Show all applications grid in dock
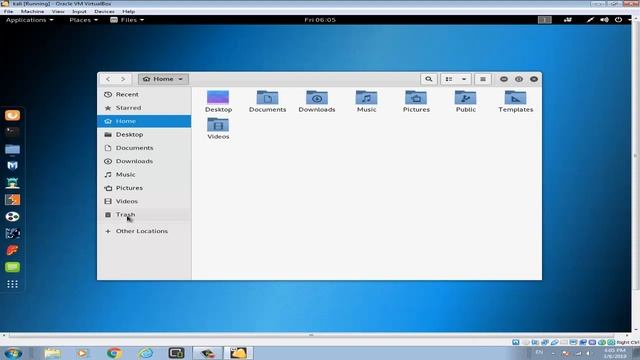The width and height of the screenshot is (640, 360). click(12, 284)
